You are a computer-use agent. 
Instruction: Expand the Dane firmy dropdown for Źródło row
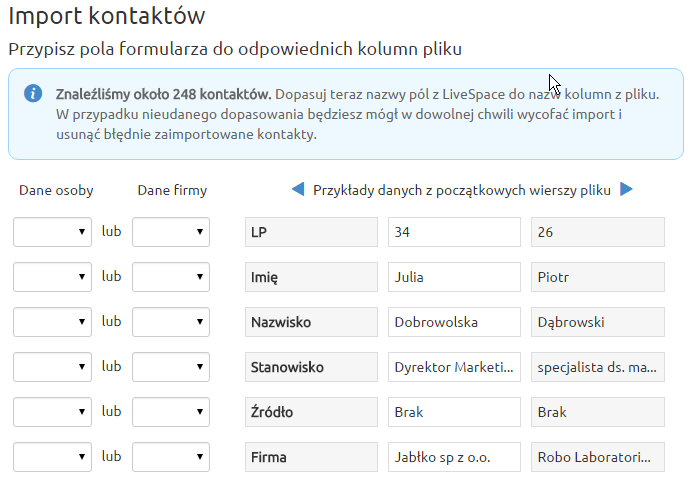tap(171, 412)
